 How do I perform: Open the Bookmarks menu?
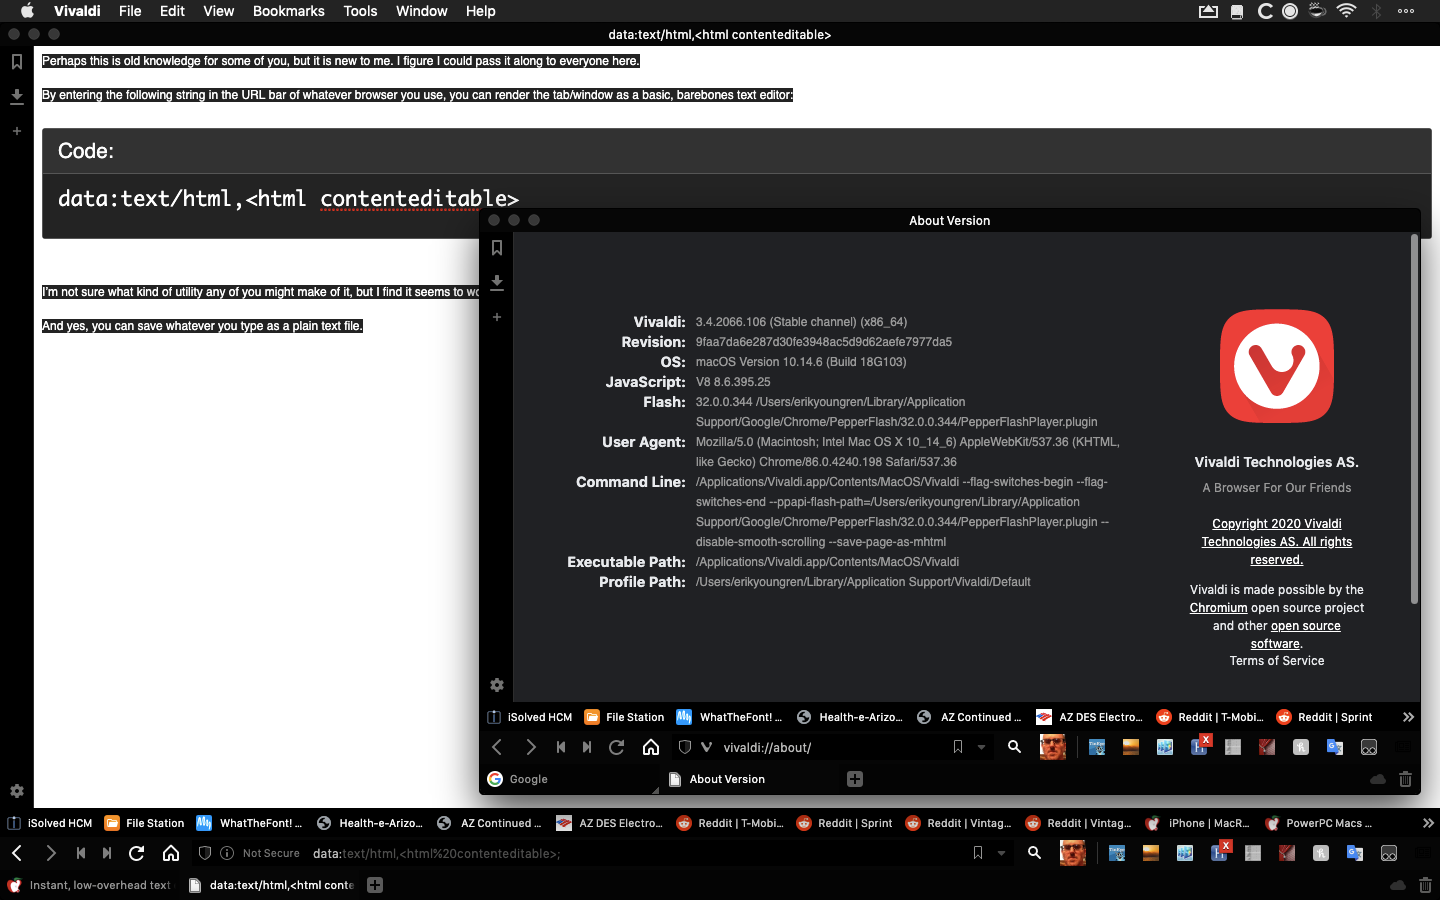[288, 11]
